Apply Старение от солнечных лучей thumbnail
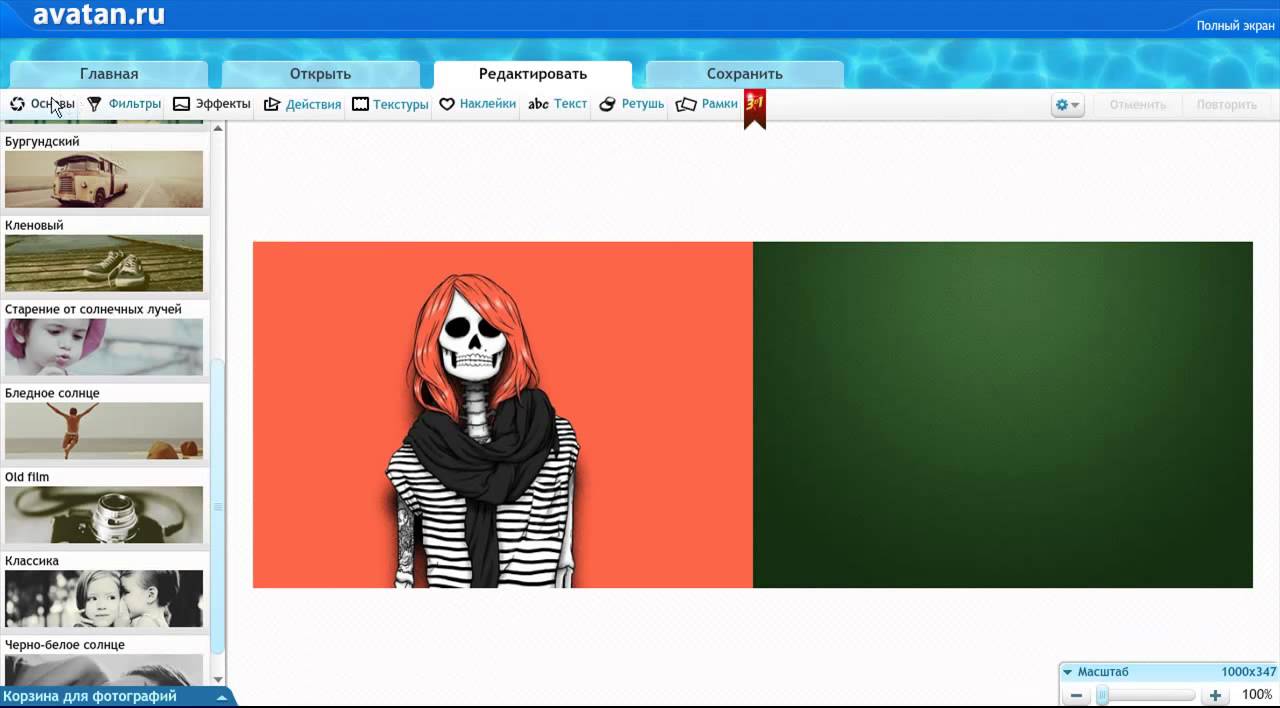This screenshot has width=1280, height=708. click(x=104, y=347)
